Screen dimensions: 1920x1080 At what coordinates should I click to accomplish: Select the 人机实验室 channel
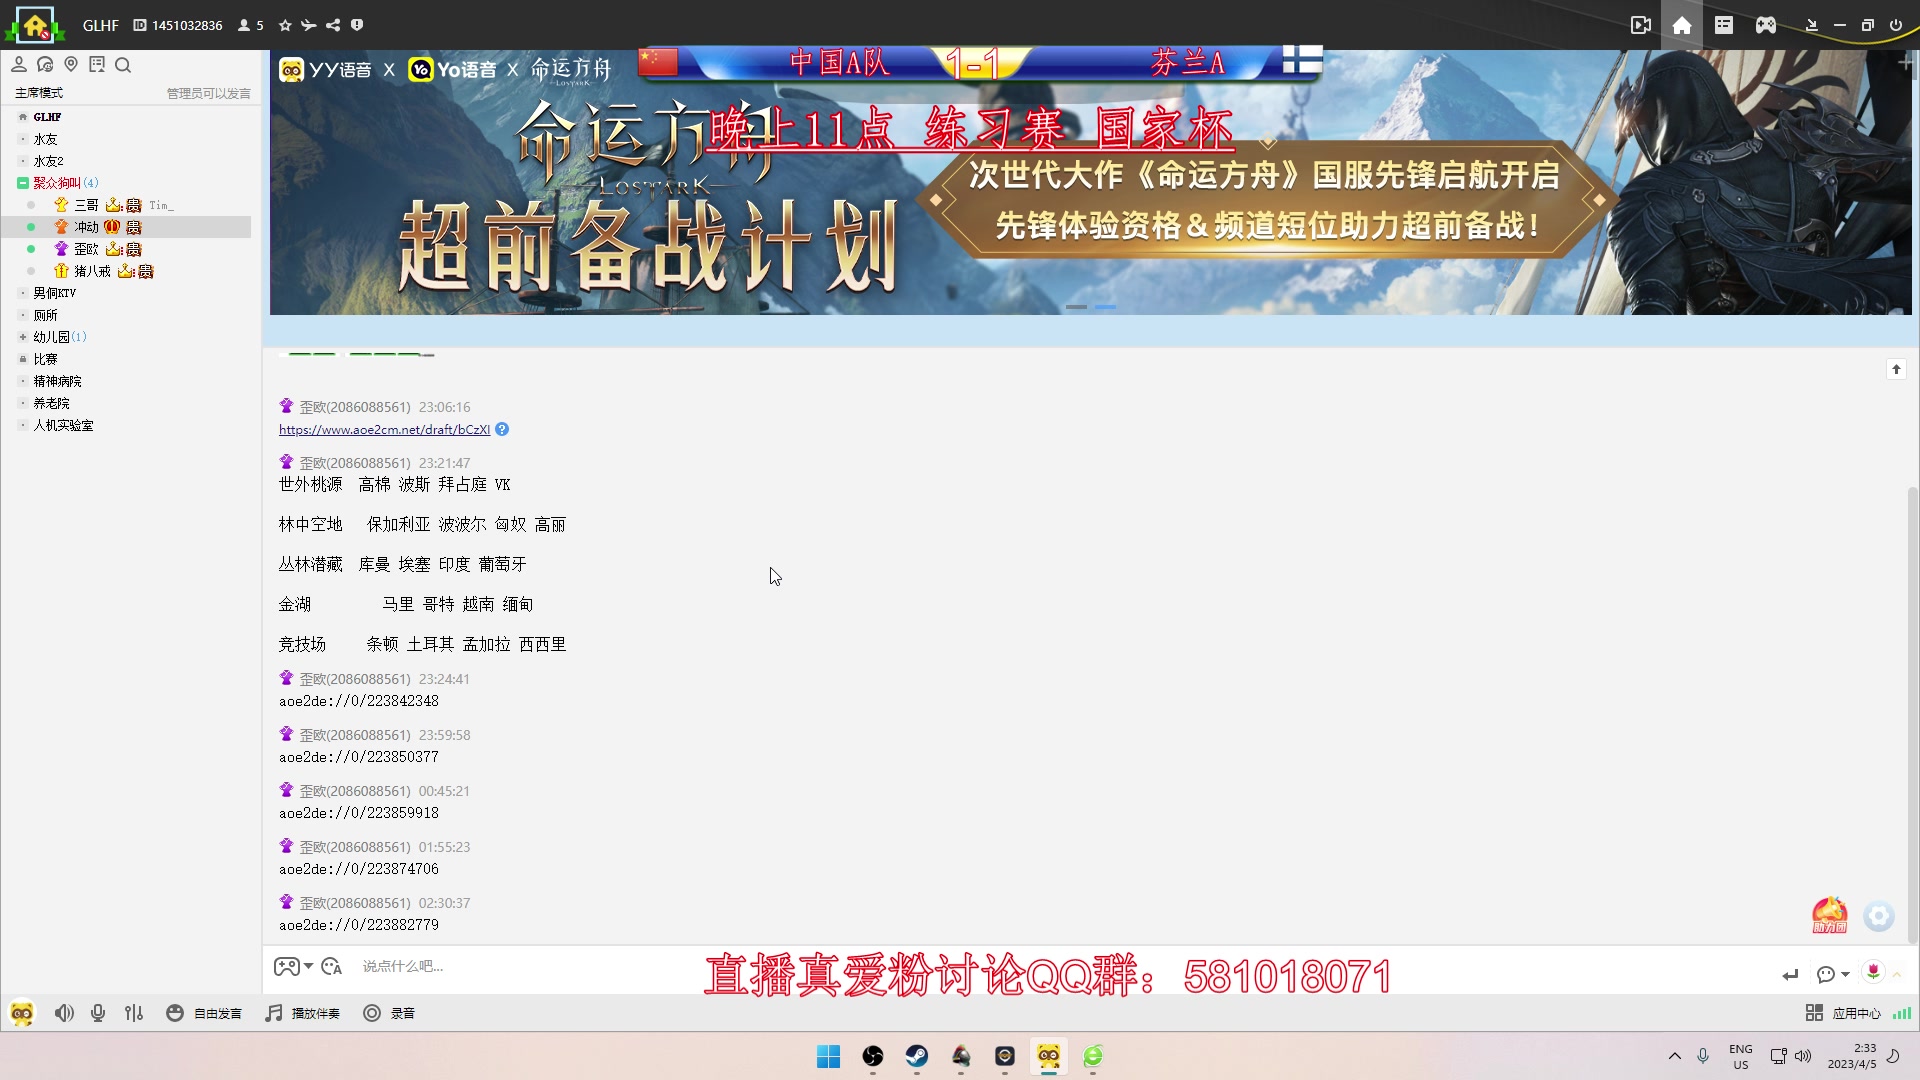[64, 425]
